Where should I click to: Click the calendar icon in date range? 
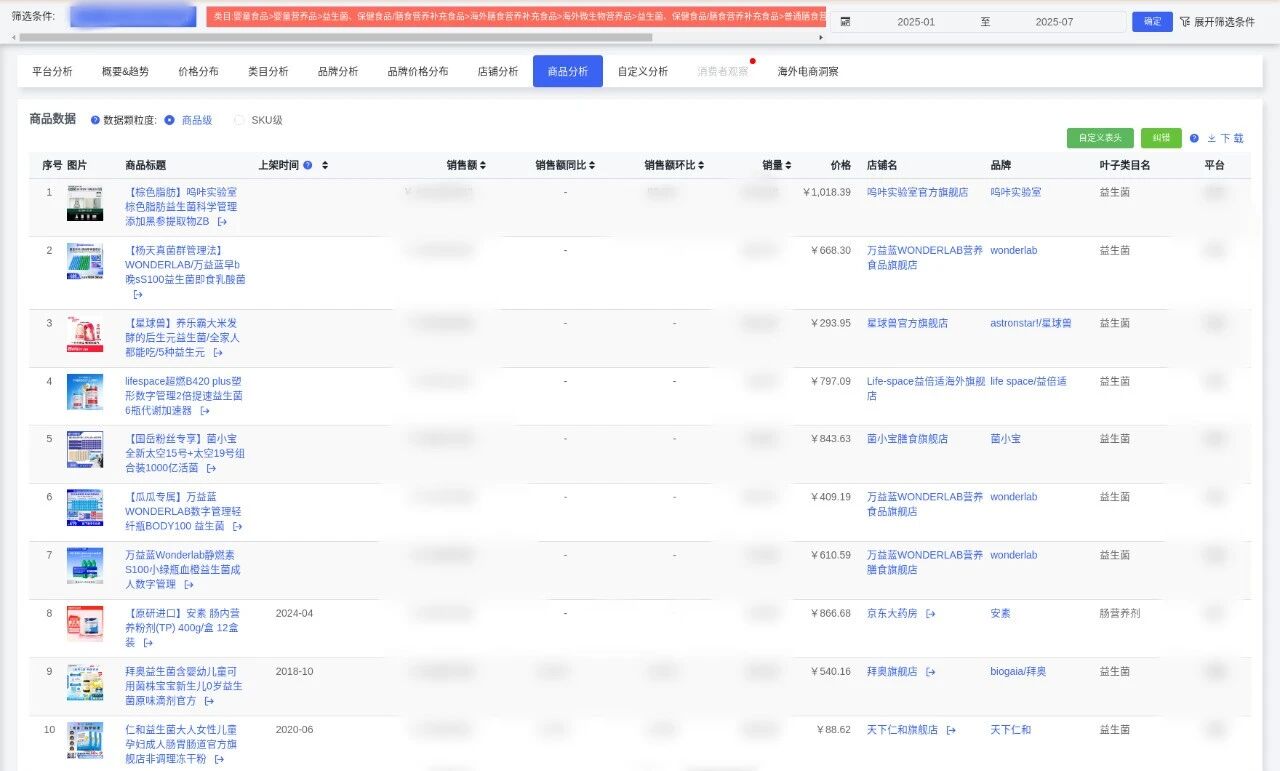pos(845,22)
